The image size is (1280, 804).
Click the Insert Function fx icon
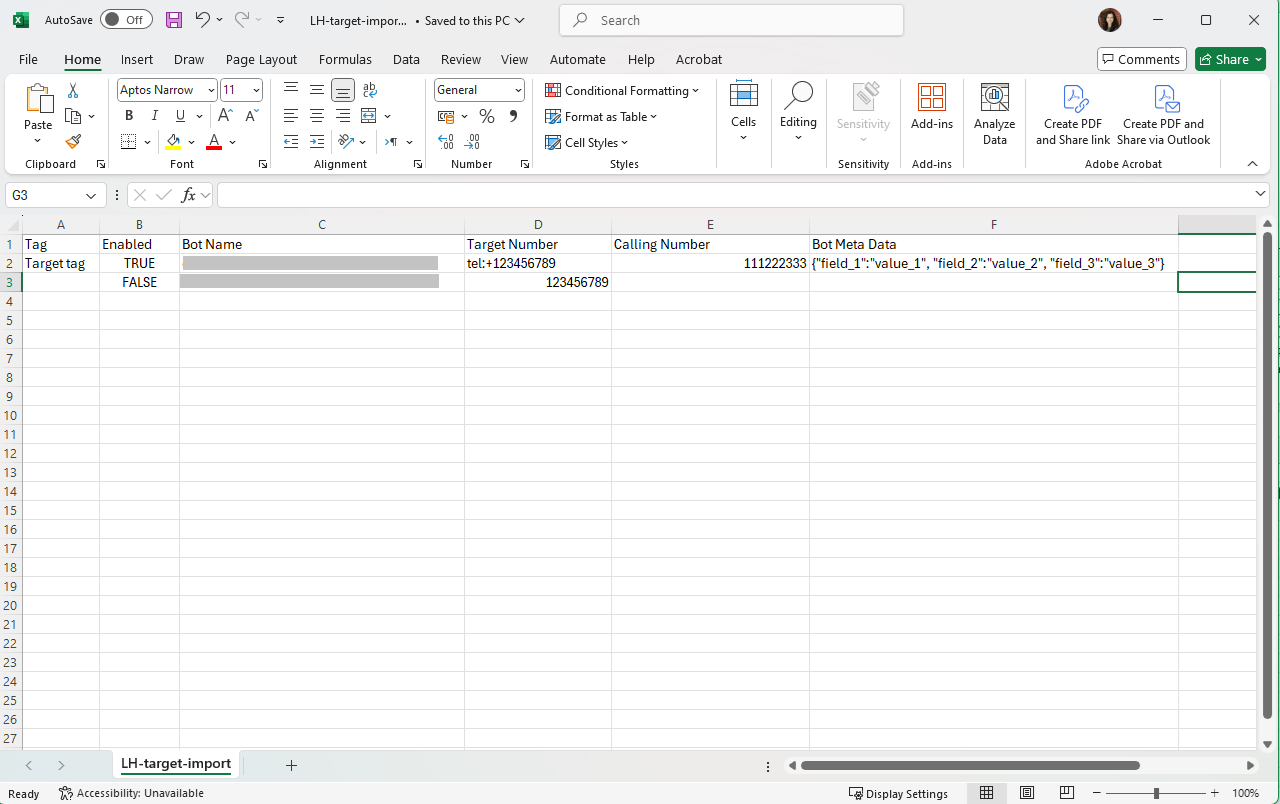coord(188,196)
